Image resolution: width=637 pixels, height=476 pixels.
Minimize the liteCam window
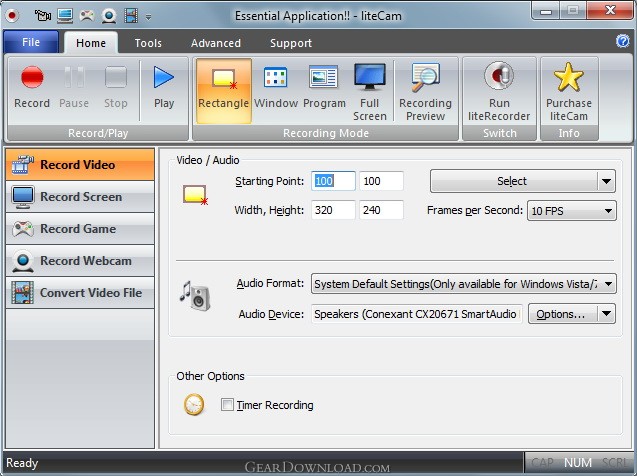tap(546, 11)
